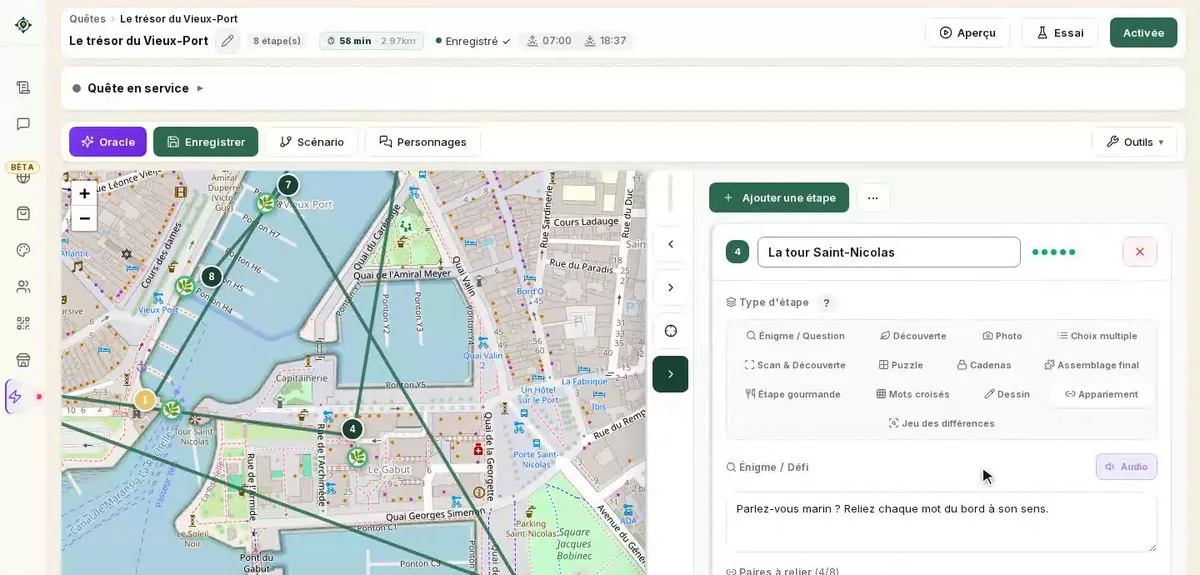Click the Audio button for the riddle
Screen dimensions: 1200x575
pyautogui.click(x=1126, y=467)
